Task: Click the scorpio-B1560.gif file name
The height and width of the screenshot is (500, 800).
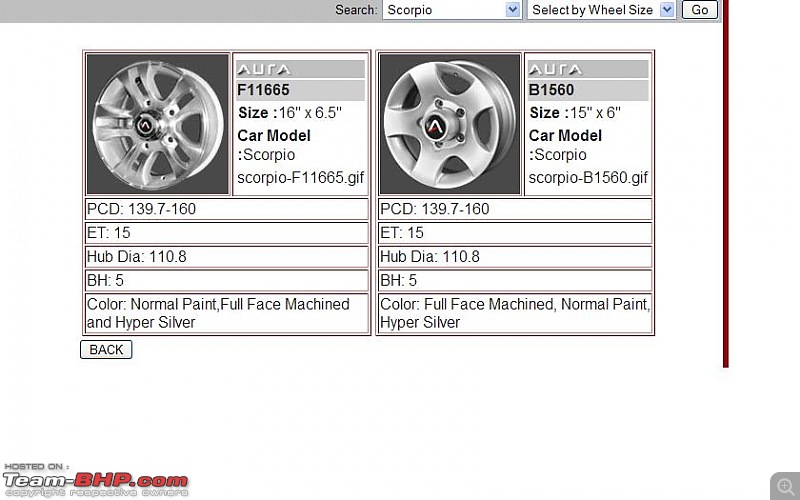Action: pyautogui.click(x=588, y=178)
